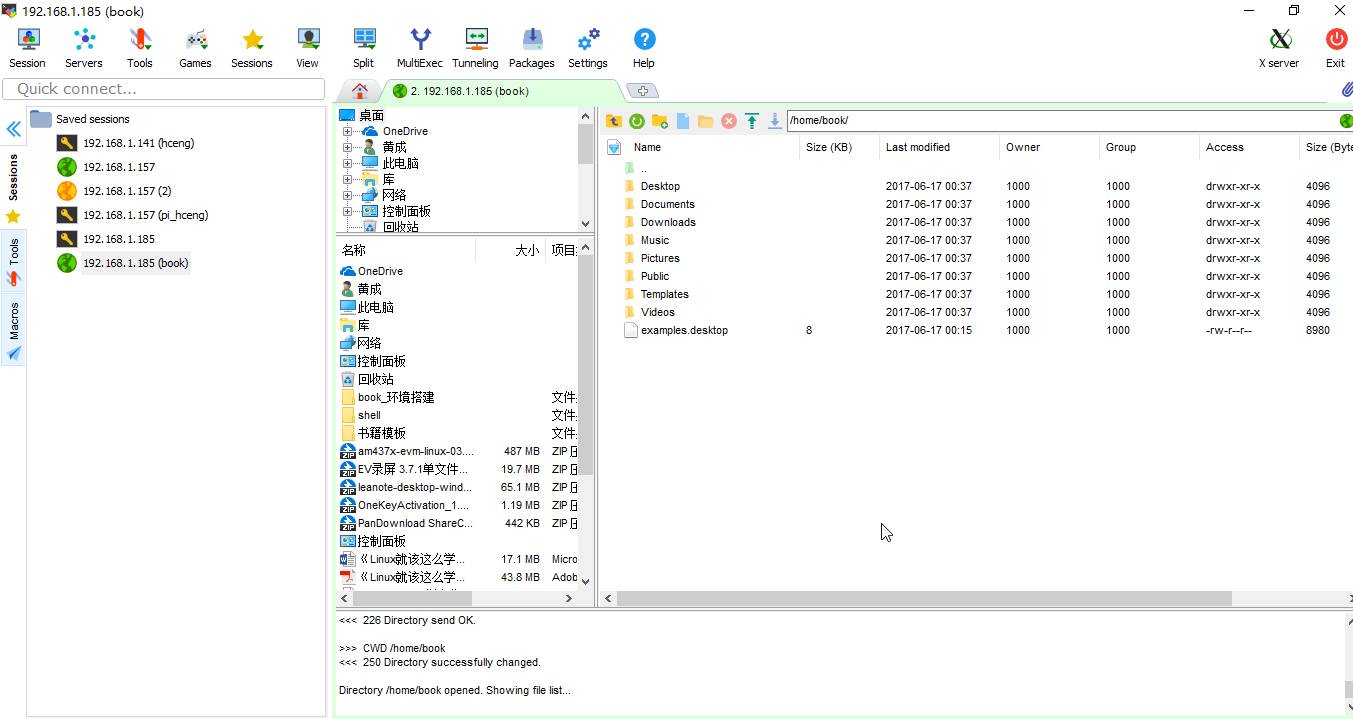
Task: Open a new tab with plus button
Action: click(642, 91)
